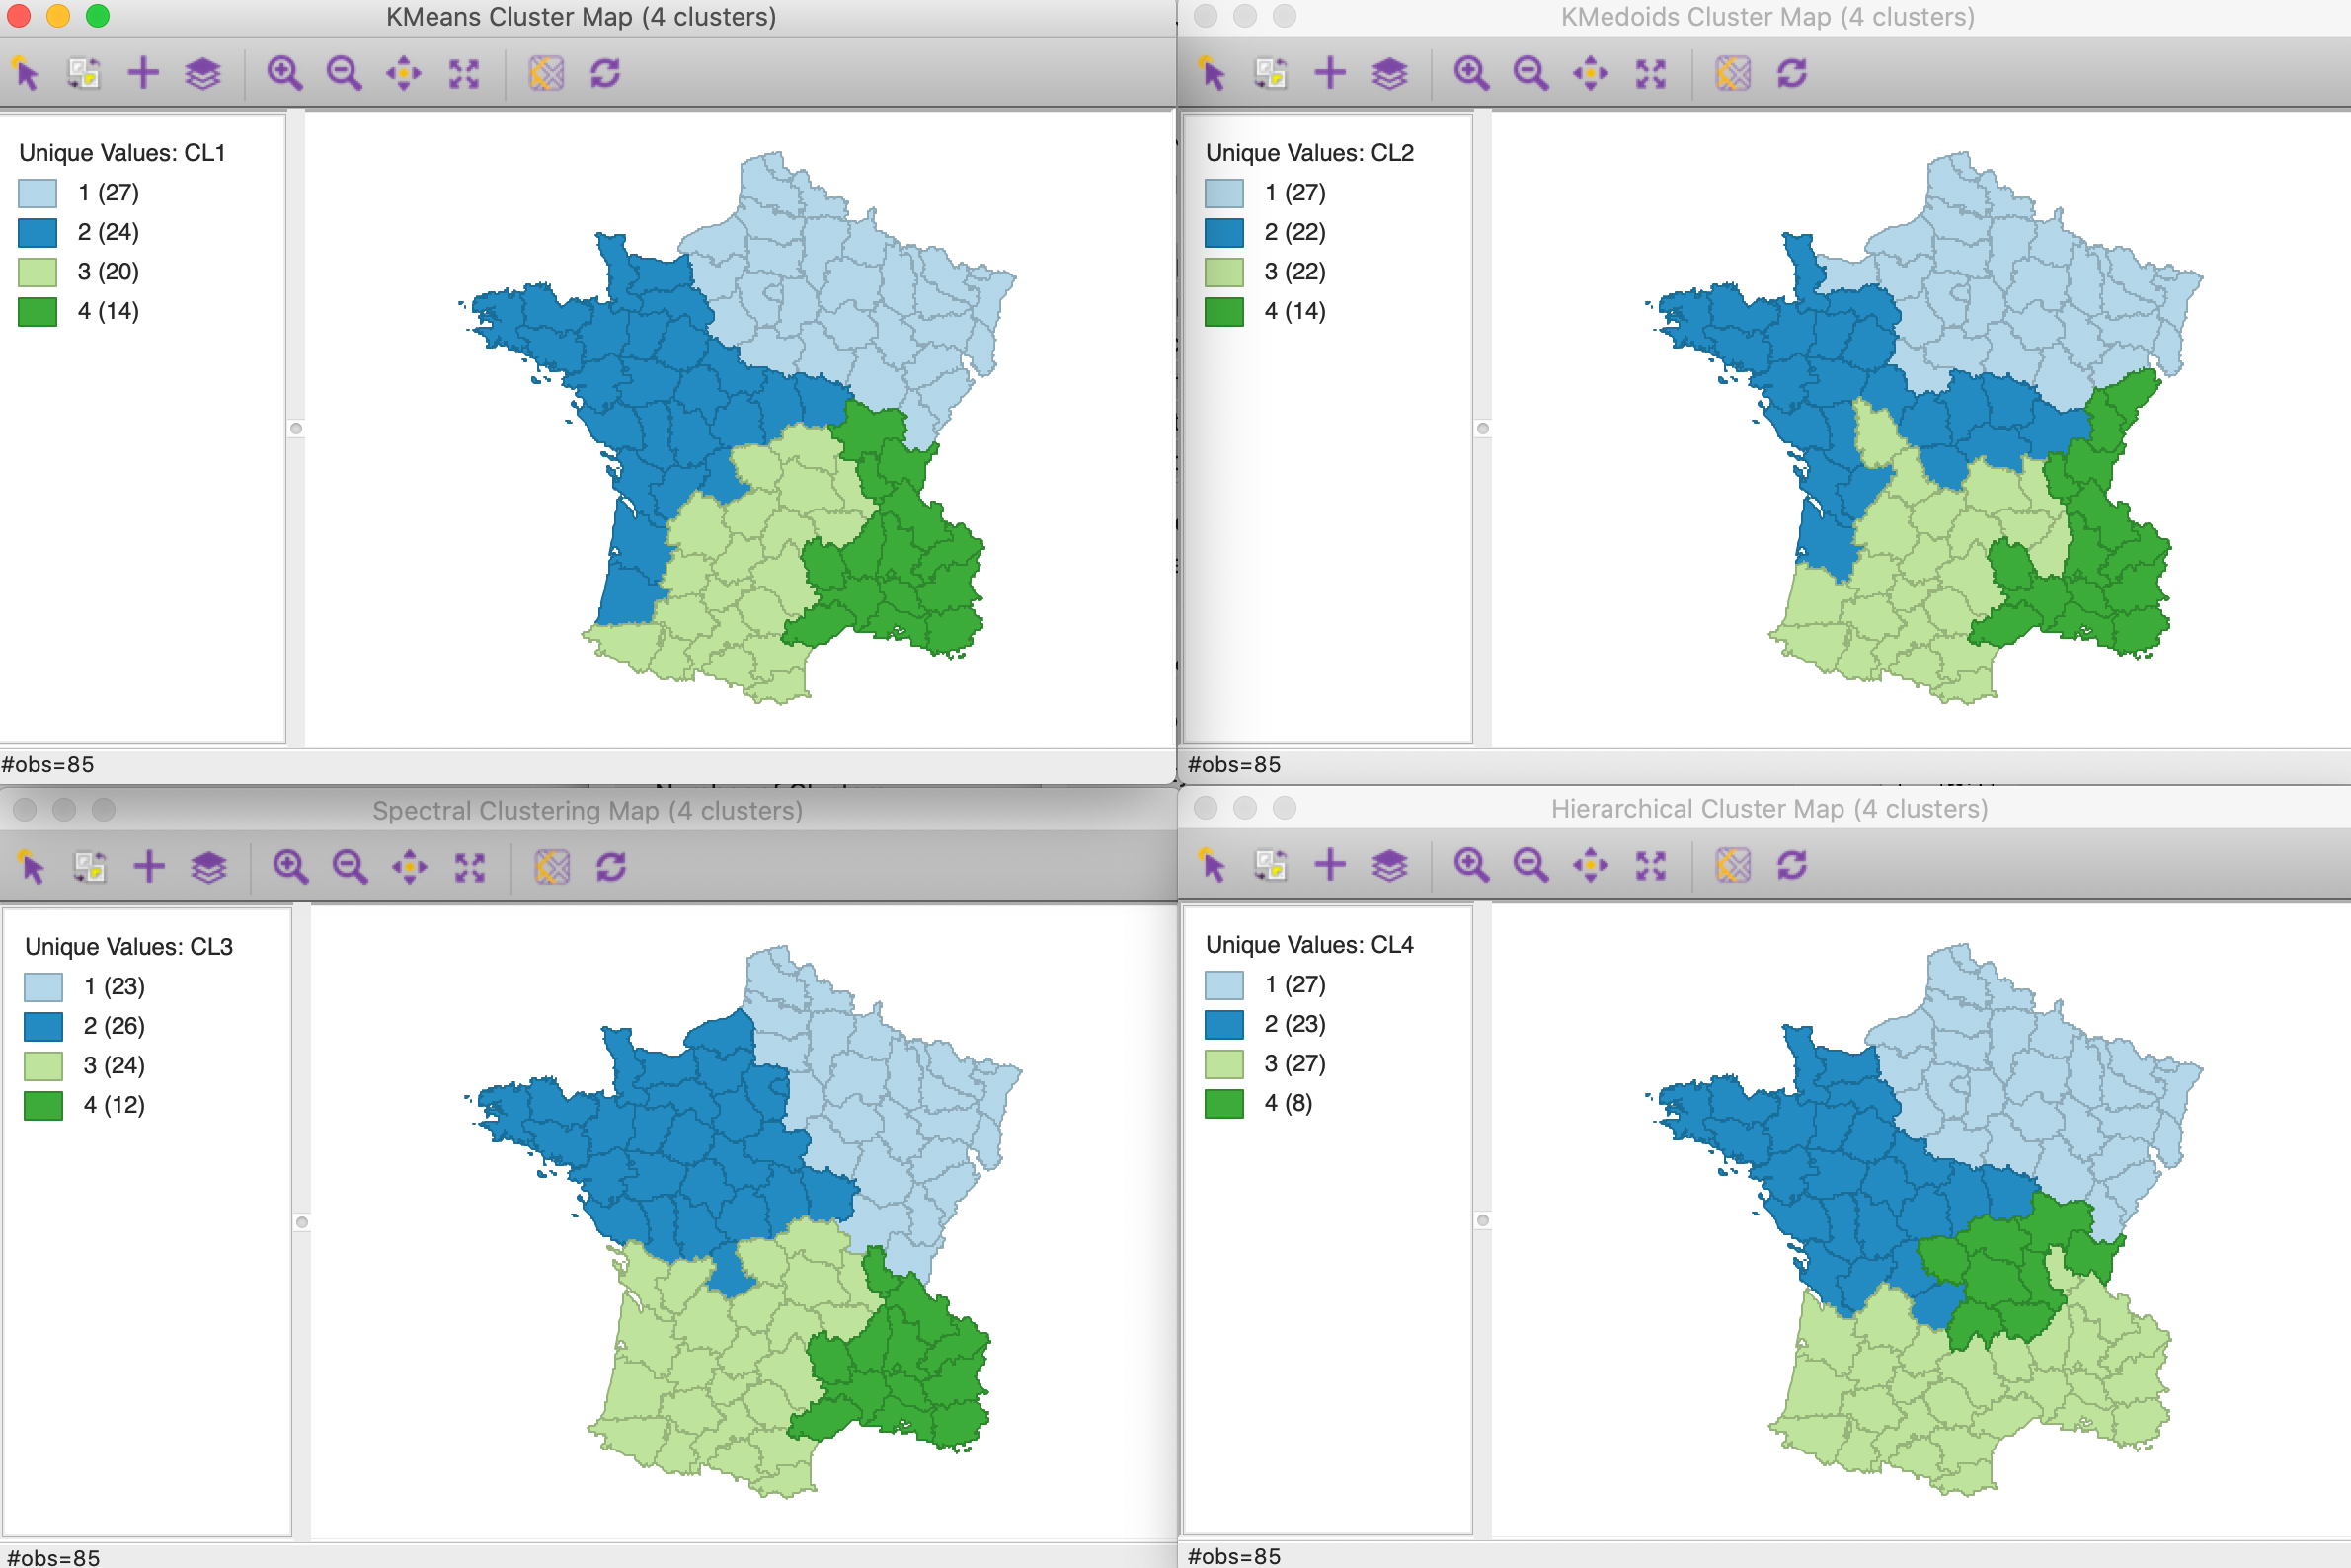Click basemap icon in Spectral Clustering toolbar
Screen dimensions: 2351x1568
coord(552,866)
